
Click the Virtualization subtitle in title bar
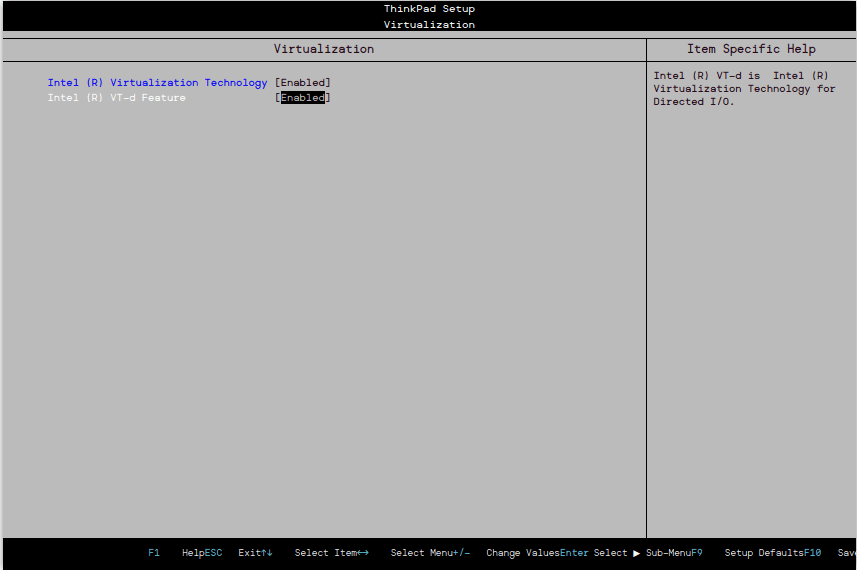(x=429, y=25)
